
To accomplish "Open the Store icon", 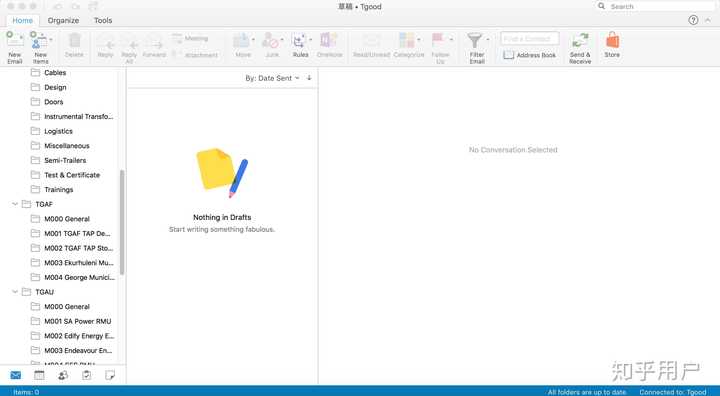I will pos(612,40).
